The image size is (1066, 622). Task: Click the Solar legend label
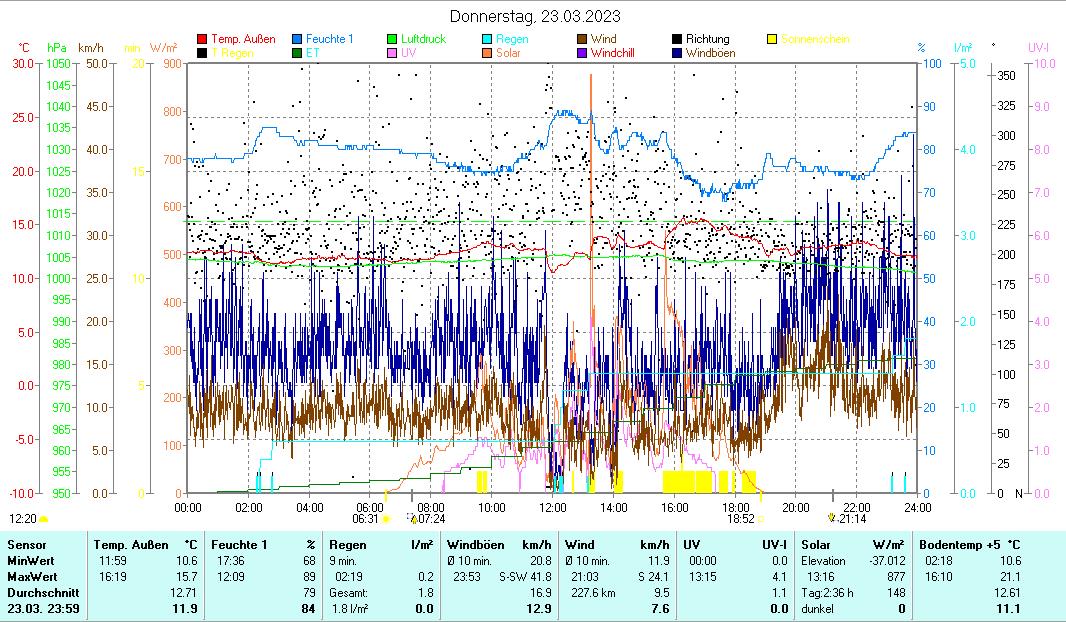(x=508, y=52)
